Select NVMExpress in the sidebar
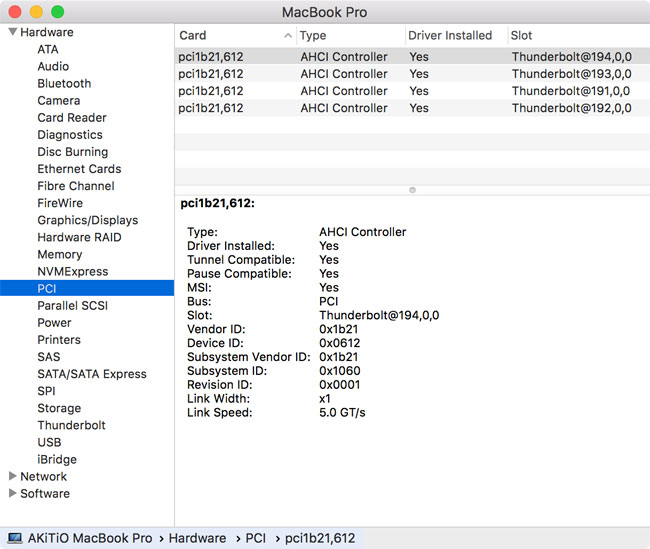Viewport: 650px width, 549px height. [72, 271]
